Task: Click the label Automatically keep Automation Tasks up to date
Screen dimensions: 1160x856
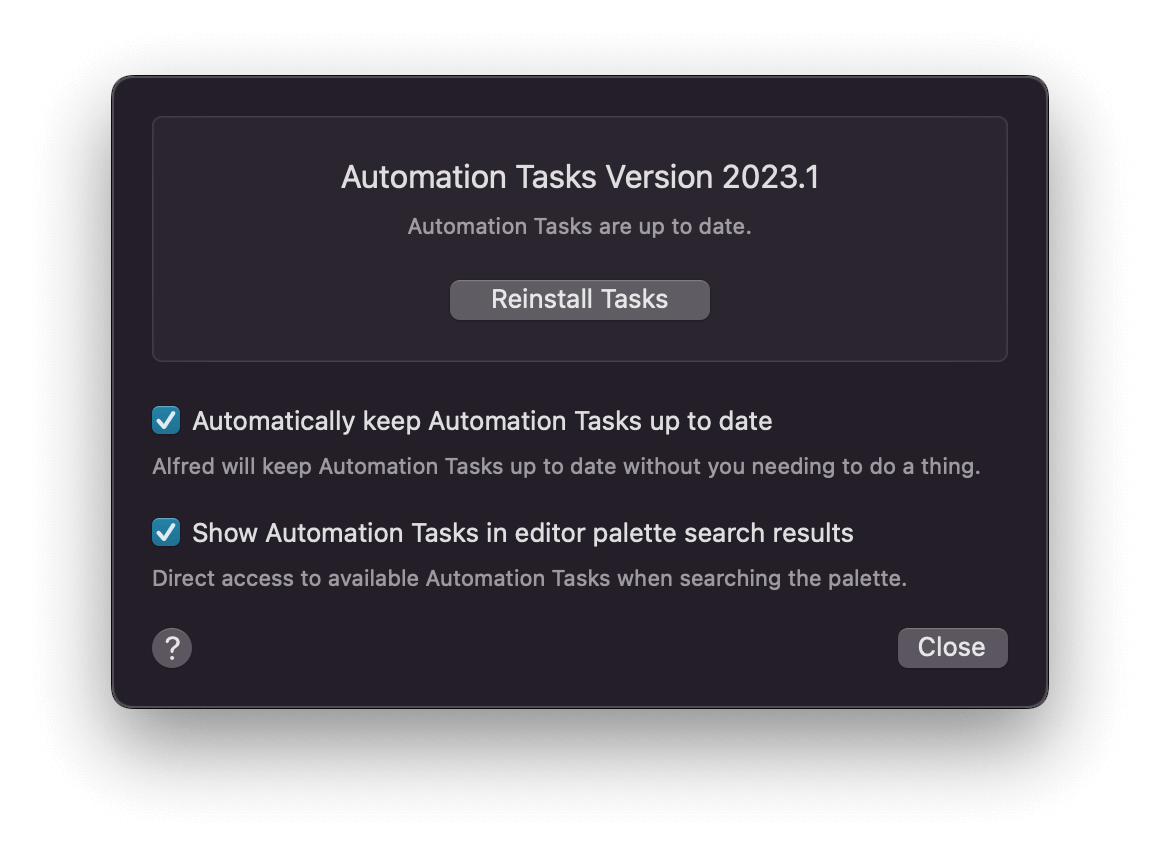Action: click(x=484, y=420)
